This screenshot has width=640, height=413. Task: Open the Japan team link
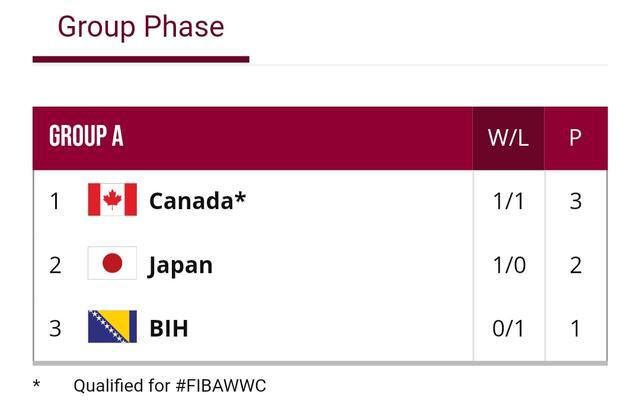180,266
